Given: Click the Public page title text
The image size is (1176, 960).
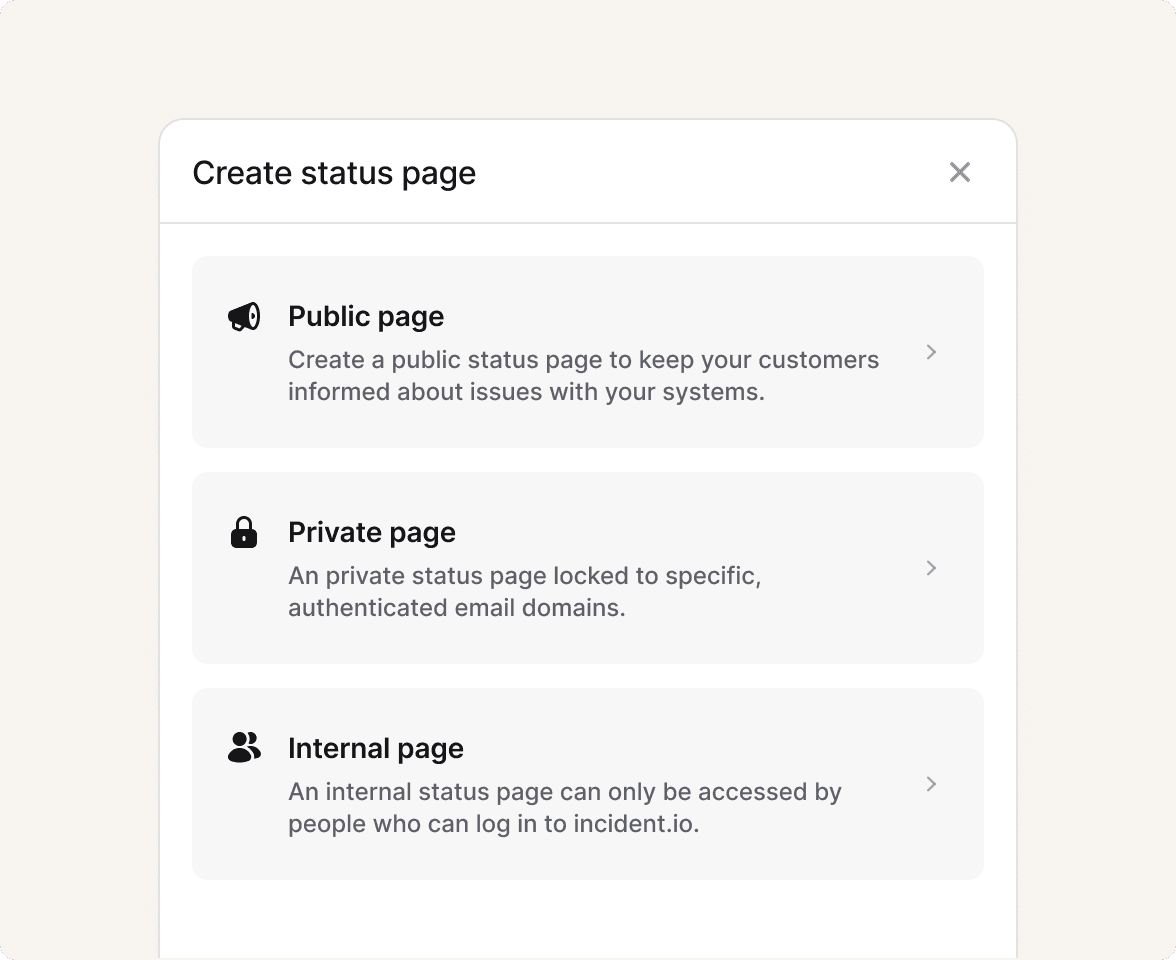Looking at the screenshot, I should [x=366, y=316].
